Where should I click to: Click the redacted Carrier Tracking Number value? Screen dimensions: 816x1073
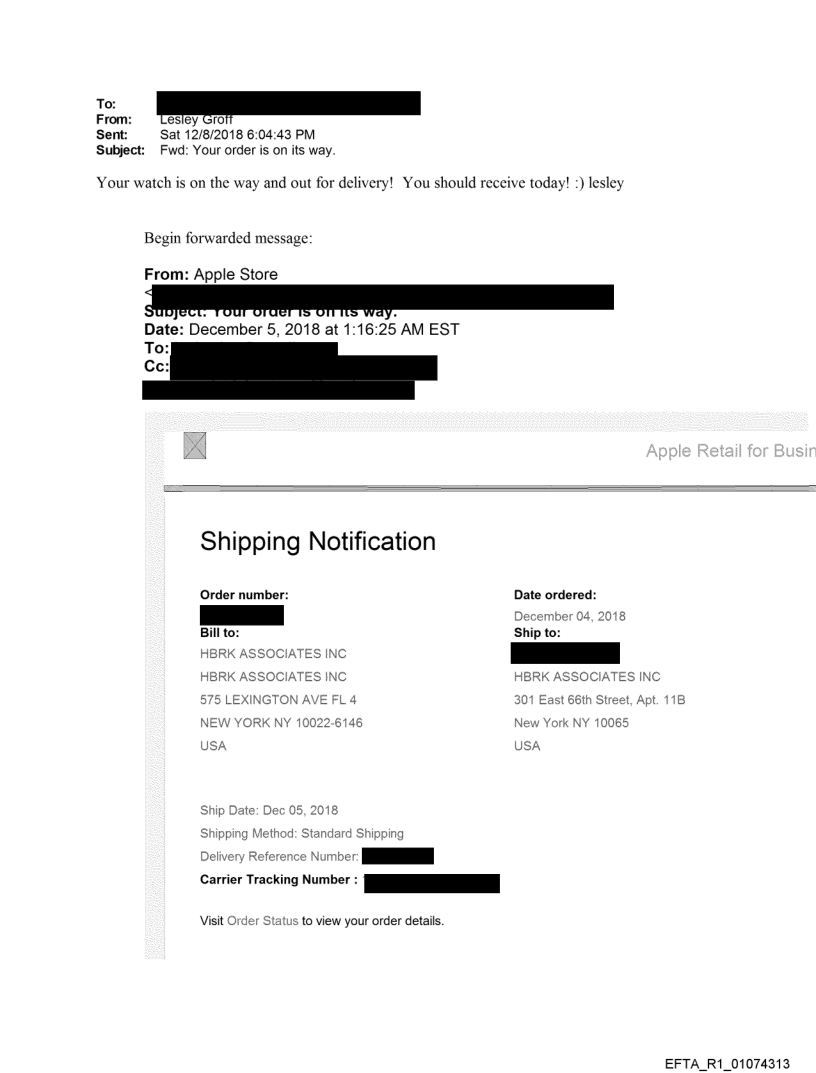(432, 881)
